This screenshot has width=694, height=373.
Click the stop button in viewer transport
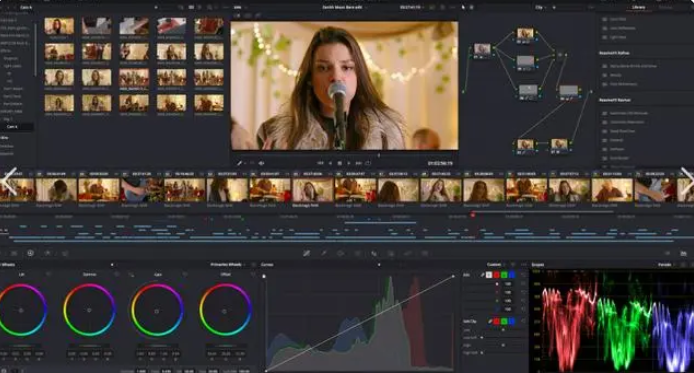point(339,163)
